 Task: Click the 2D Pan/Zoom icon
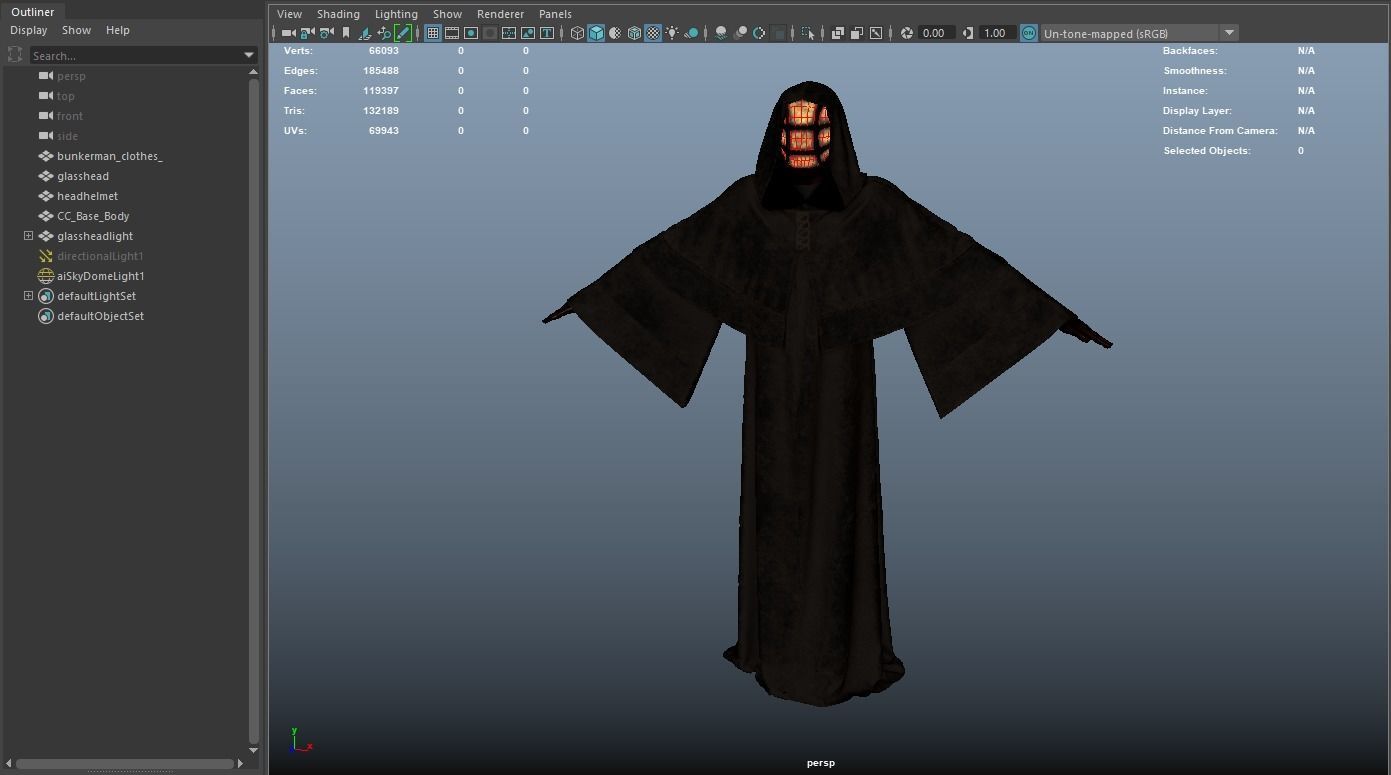coord(384,33)
